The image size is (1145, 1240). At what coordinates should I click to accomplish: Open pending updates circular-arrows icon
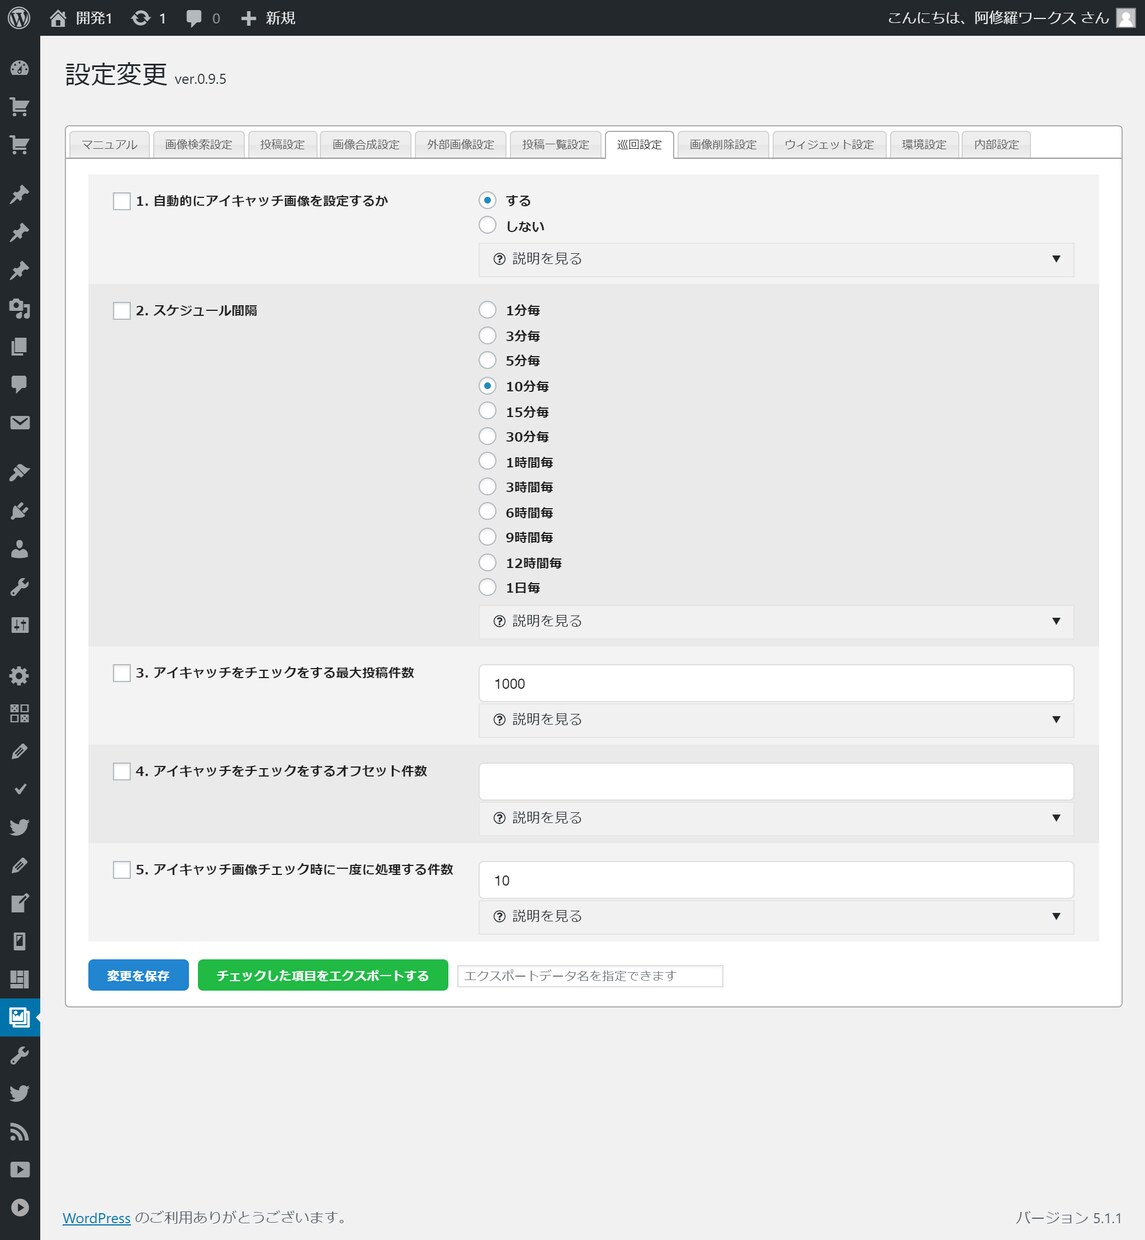click(141, 18)
